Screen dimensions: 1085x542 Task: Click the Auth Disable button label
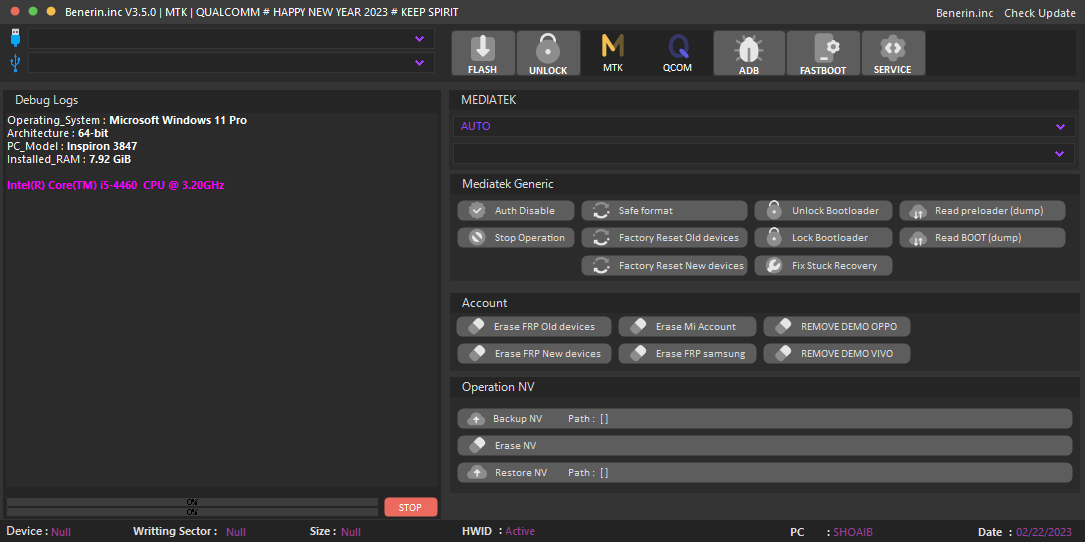coord(525,210)
